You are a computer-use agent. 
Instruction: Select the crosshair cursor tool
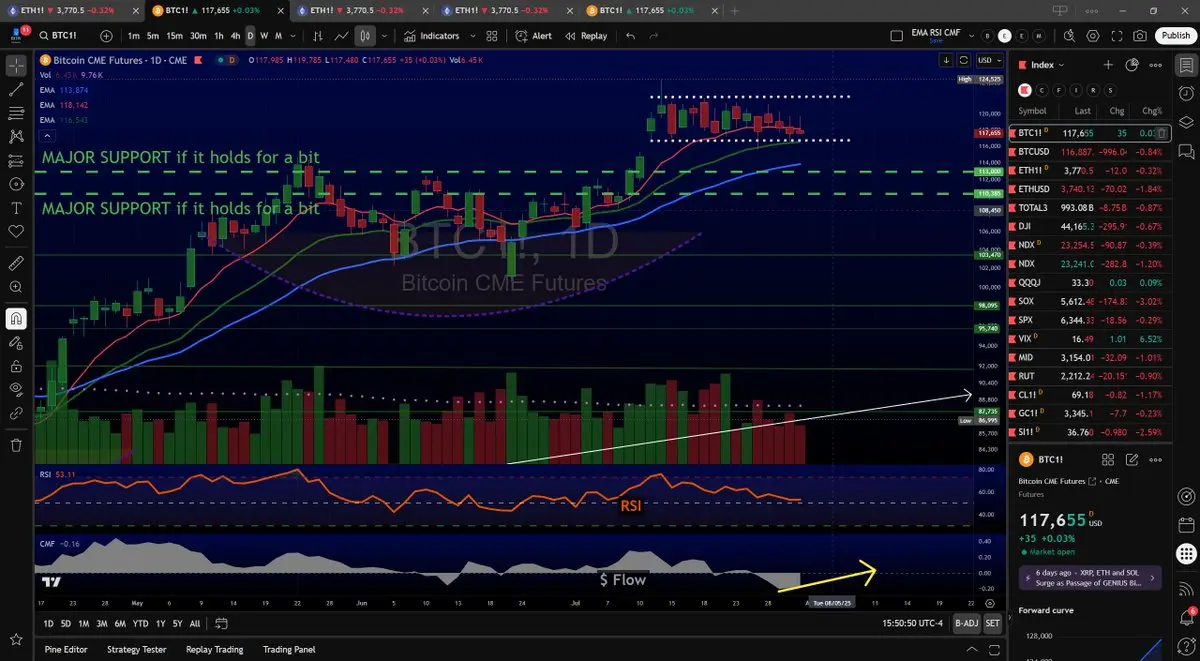point(16,65)
